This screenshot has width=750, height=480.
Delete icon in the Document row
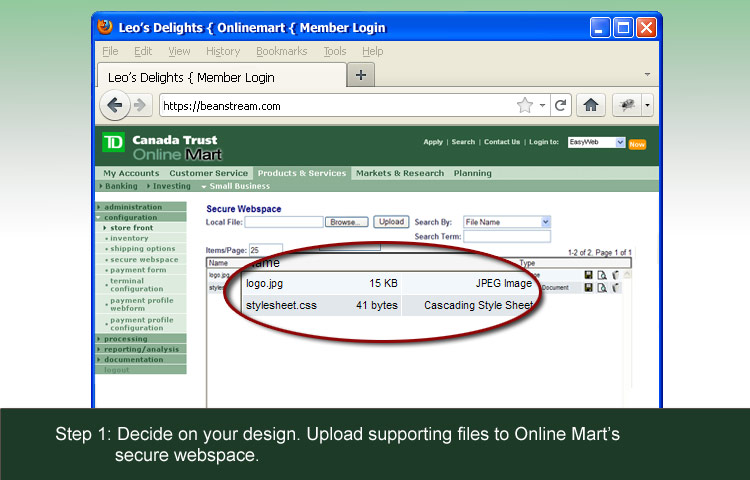click(x=616, y=287)
